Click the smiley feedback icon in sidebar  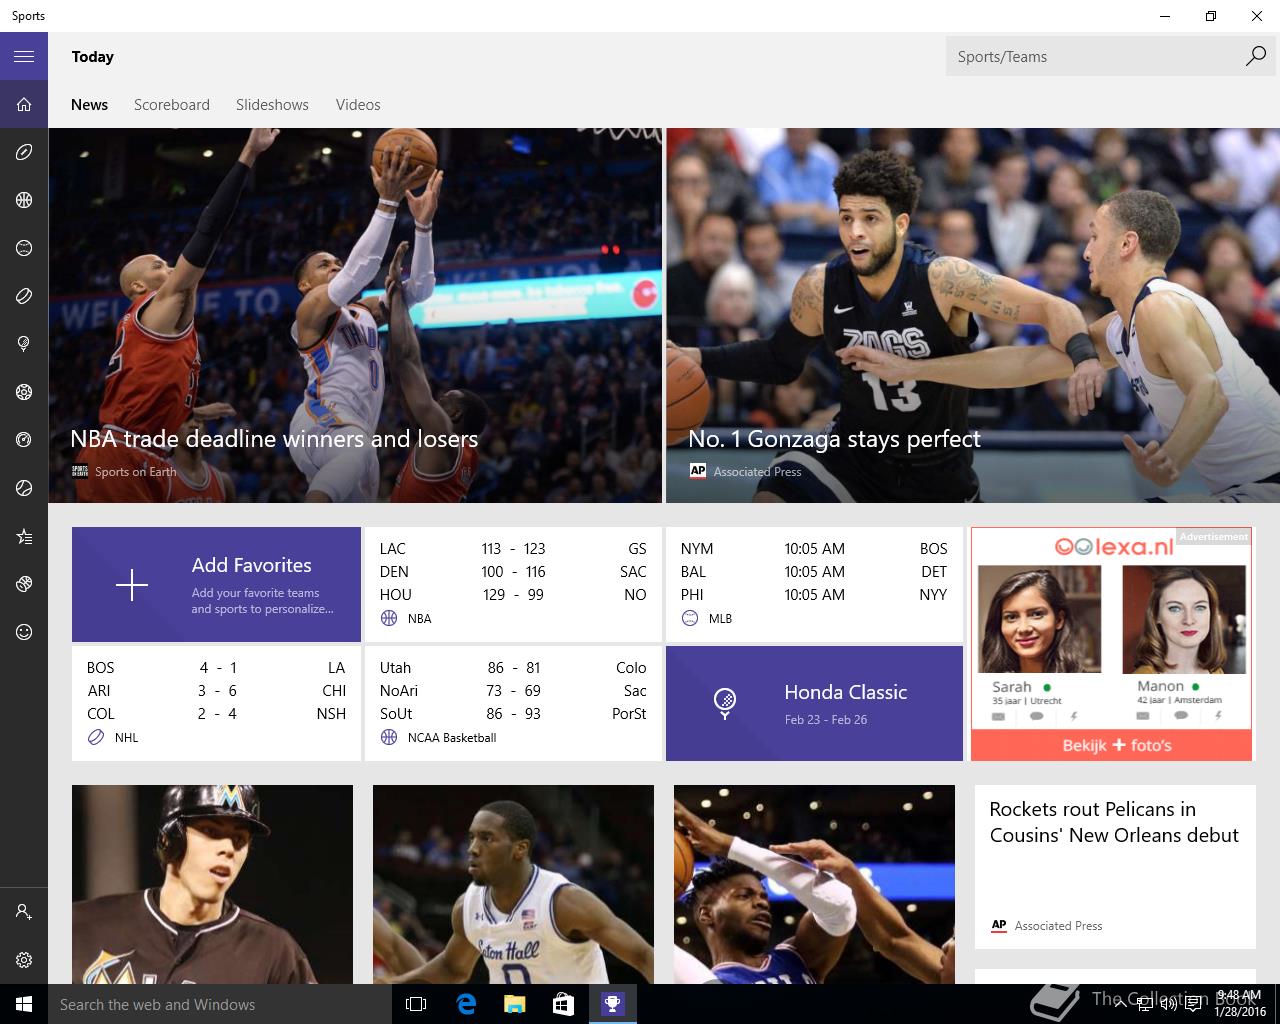tap(24, 632)
